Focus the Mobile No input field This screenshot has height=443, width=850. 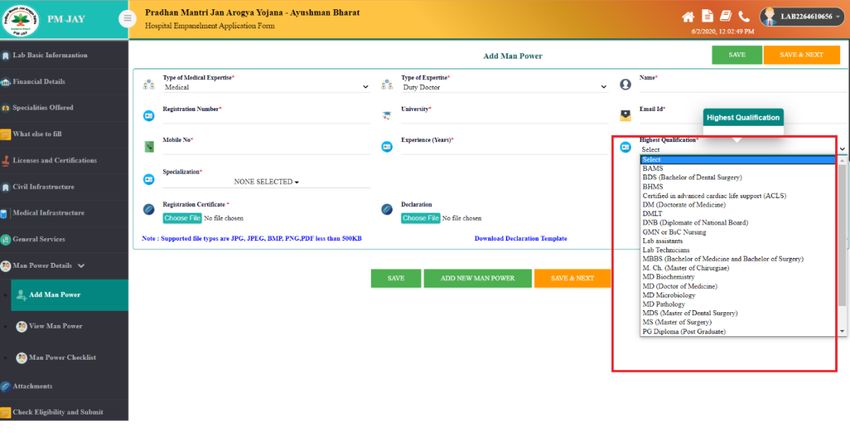(266, 149)
